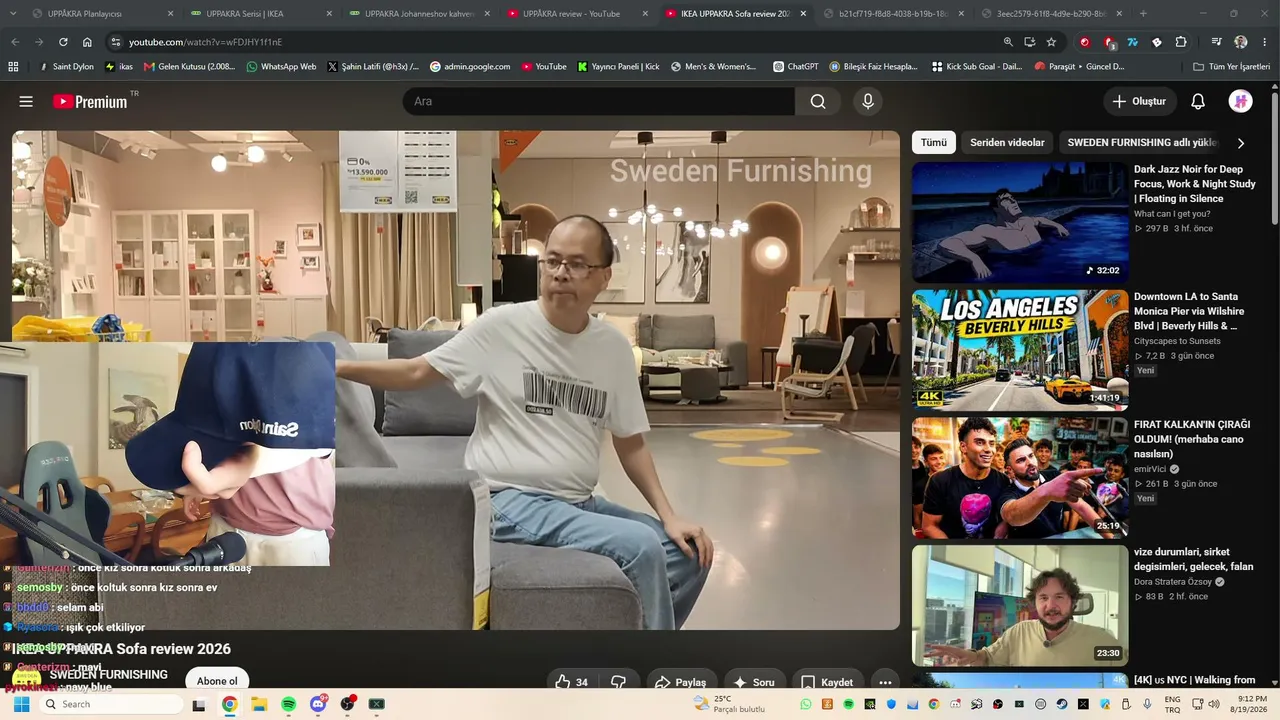Viewport: 1280px width, 720px height.
Task: Go back in Chrome history
Action: point(15,42)
